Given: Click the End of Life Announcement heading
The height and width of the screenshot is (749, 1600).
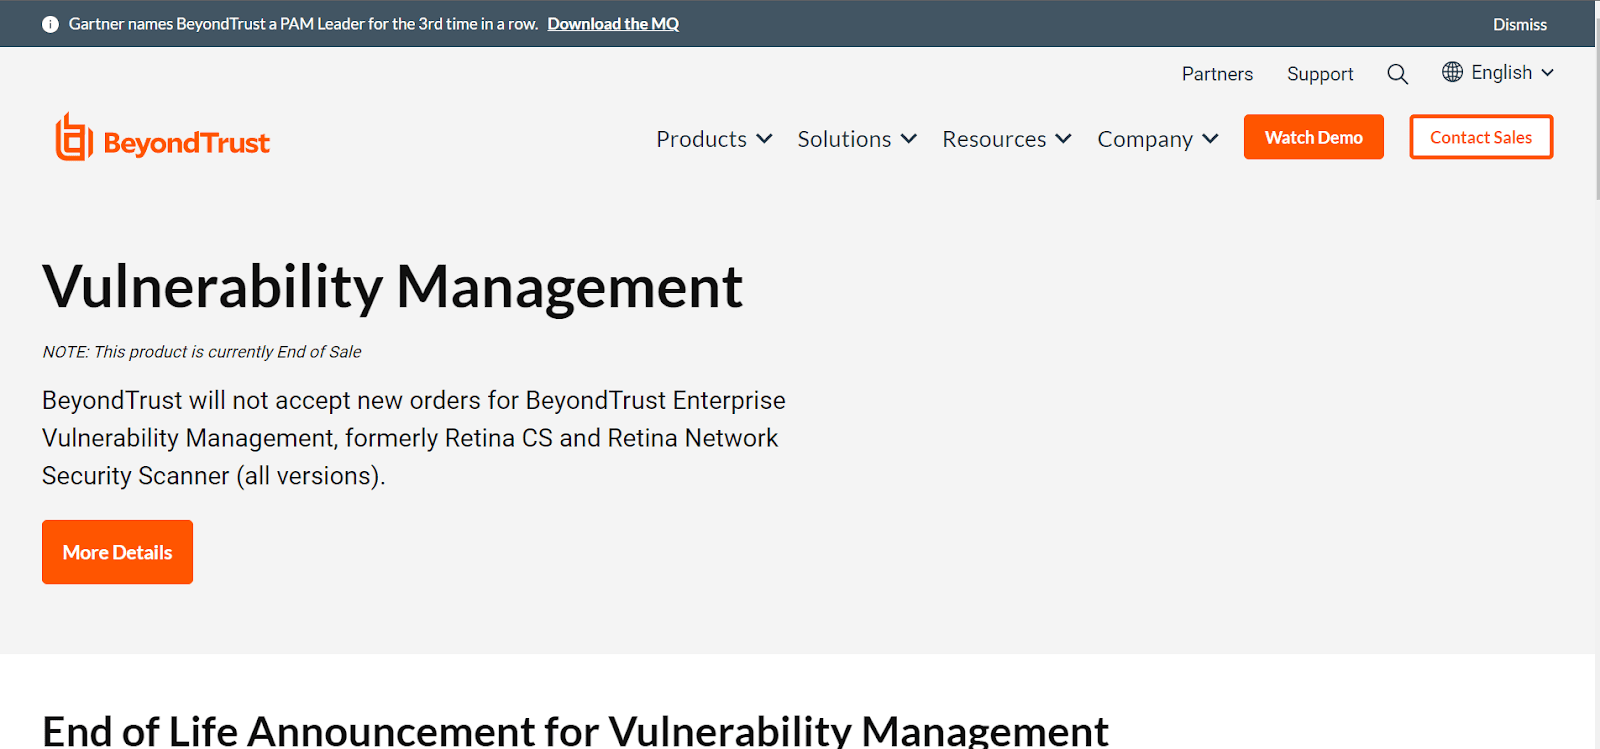Looking at the screenshot, I should [575, 730].
